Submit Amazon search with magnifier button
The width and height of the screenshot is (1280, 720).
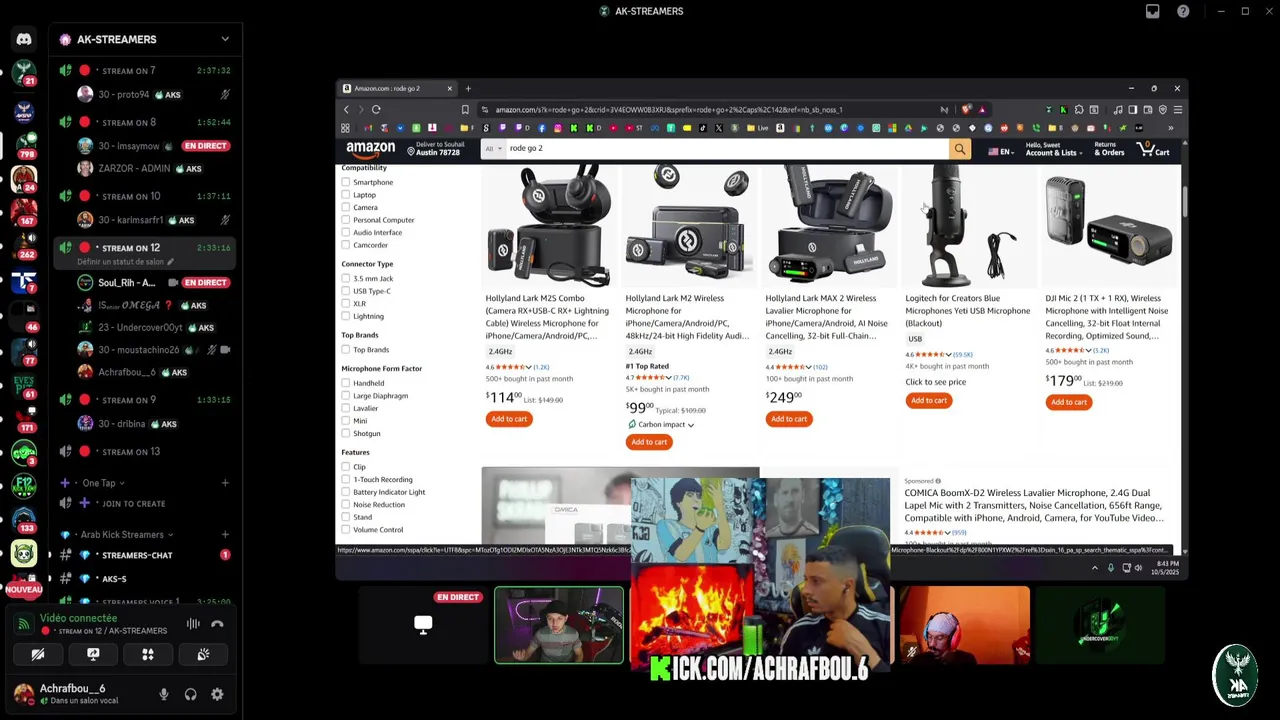coord(959,149)
